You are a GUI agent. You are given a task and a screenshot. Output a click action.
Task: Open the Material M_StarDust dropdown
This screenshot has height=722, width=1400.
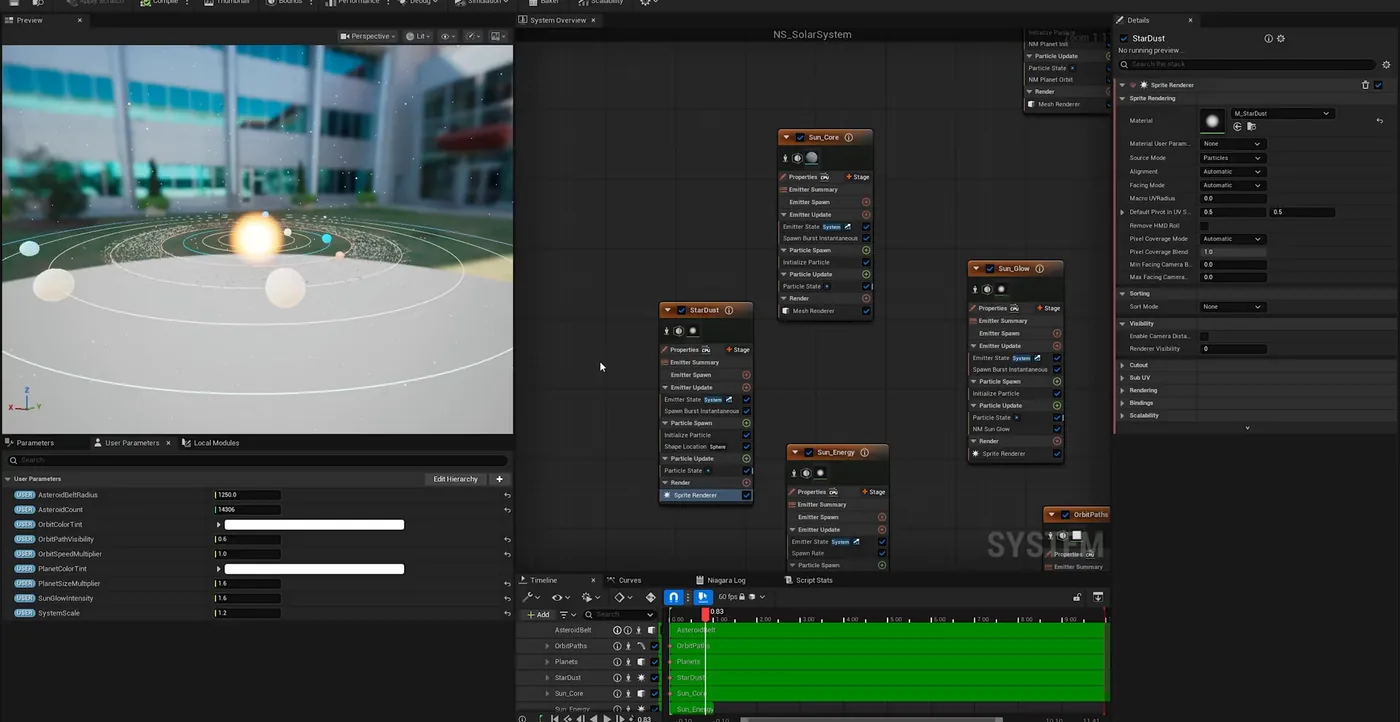point(1282,113)
